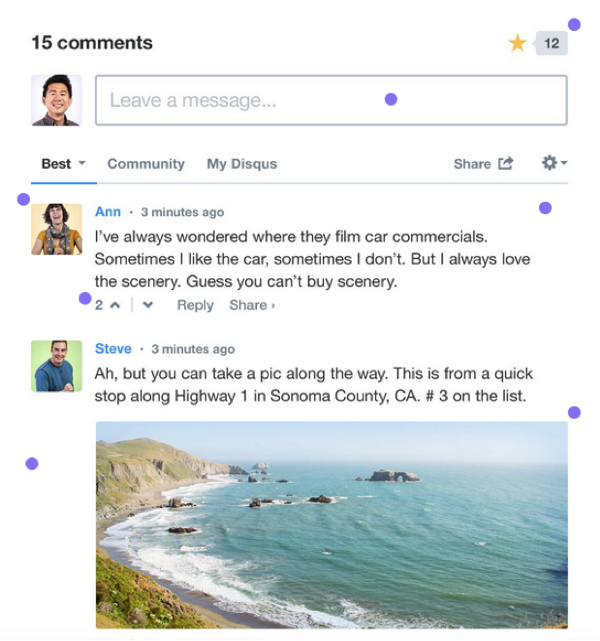600x641 pixels.
Task: Click the gold star recommend icon
Action: click(x=517, y=43)
